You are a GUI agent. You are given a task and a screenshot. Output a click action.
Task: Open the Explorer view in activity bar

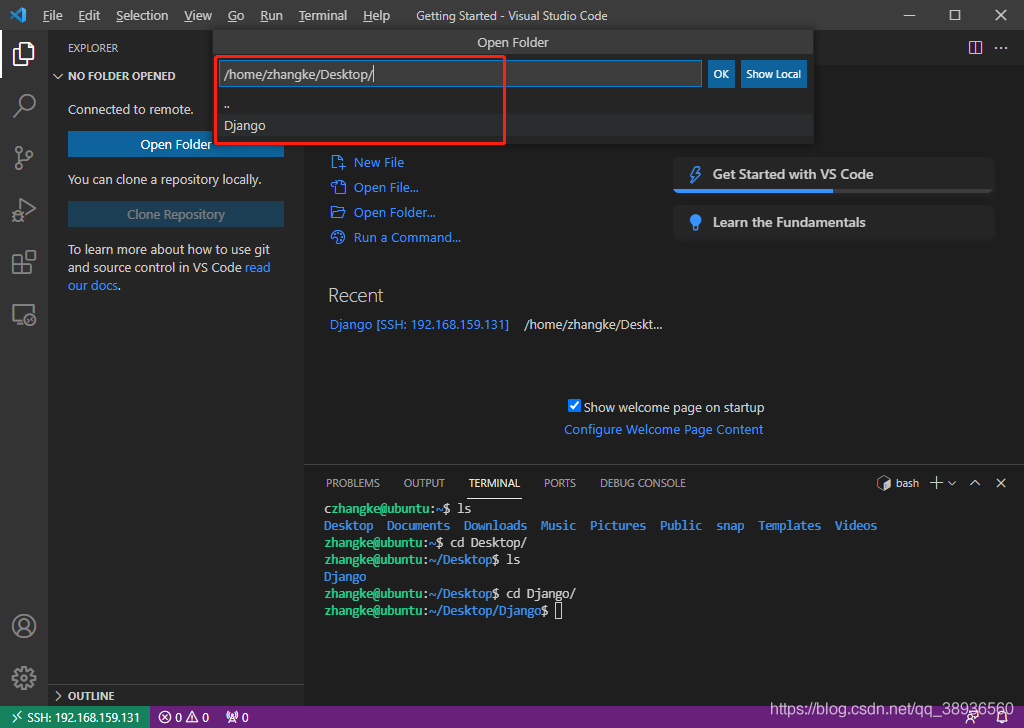tap(24, 54)
